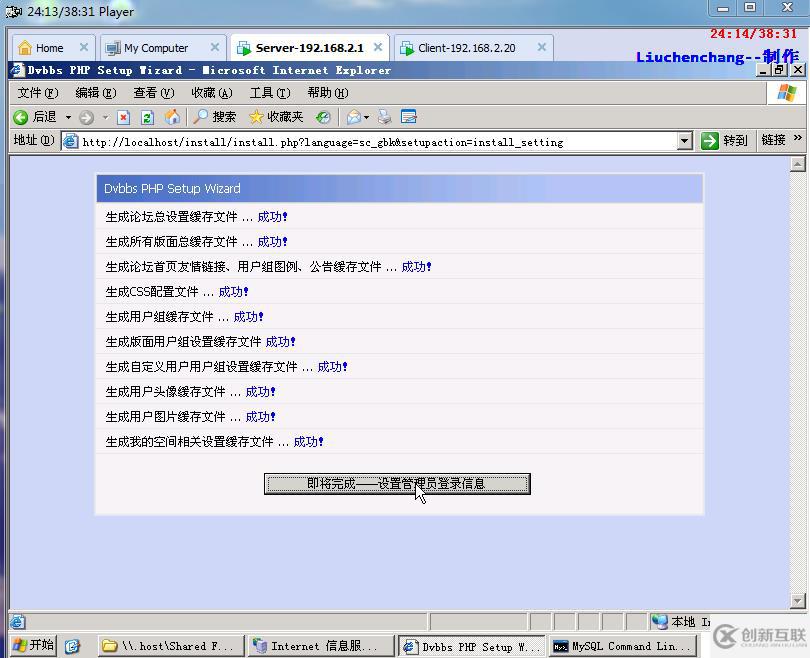Click the IE page icon in status bar
Screen dimensions: 810x658
pyautogui.click(x=17, y=622)
